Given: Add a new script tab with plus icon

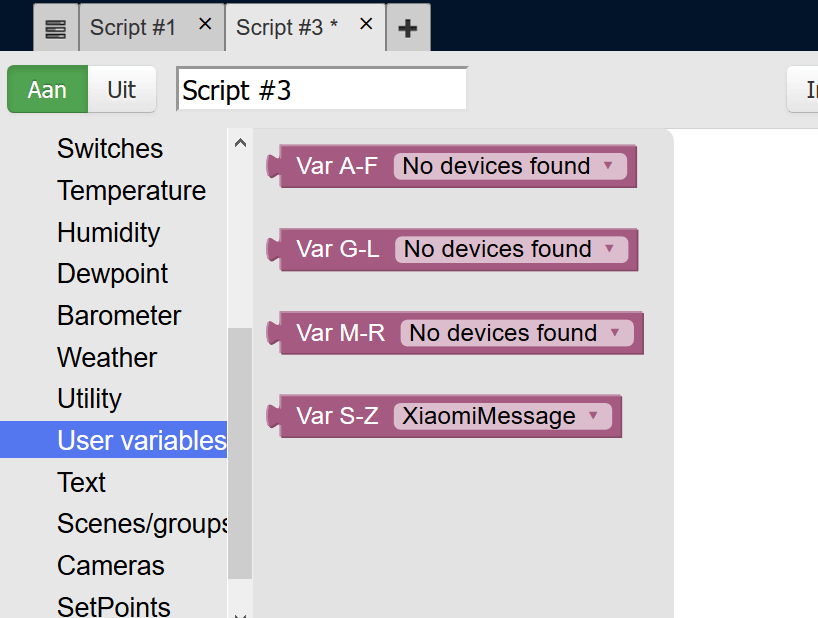Looking at the screenshot, I should tap(407, 29).
